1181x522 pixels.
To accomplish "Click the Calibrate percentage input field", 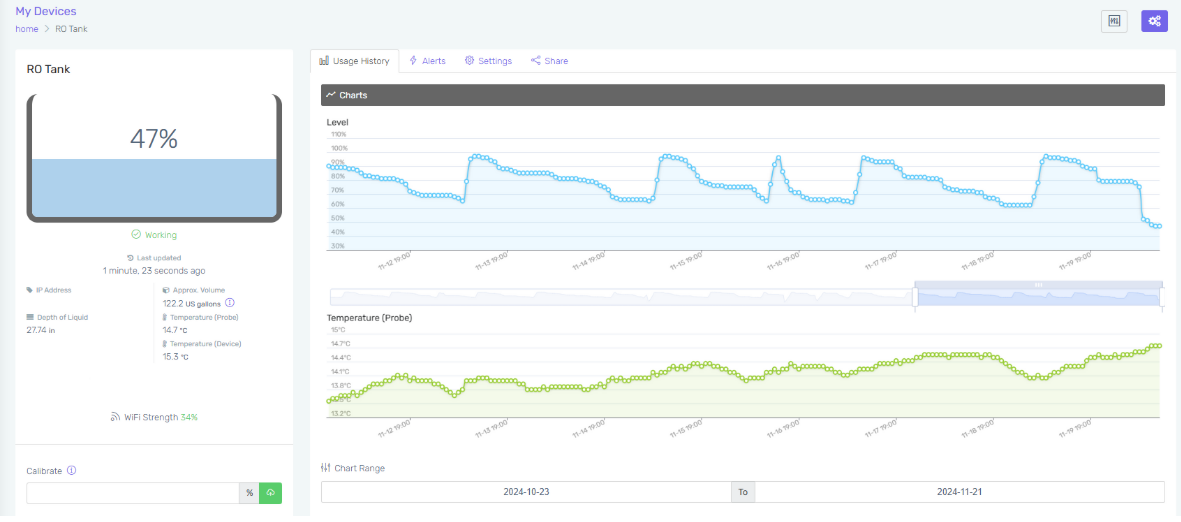I will [133, 493].
